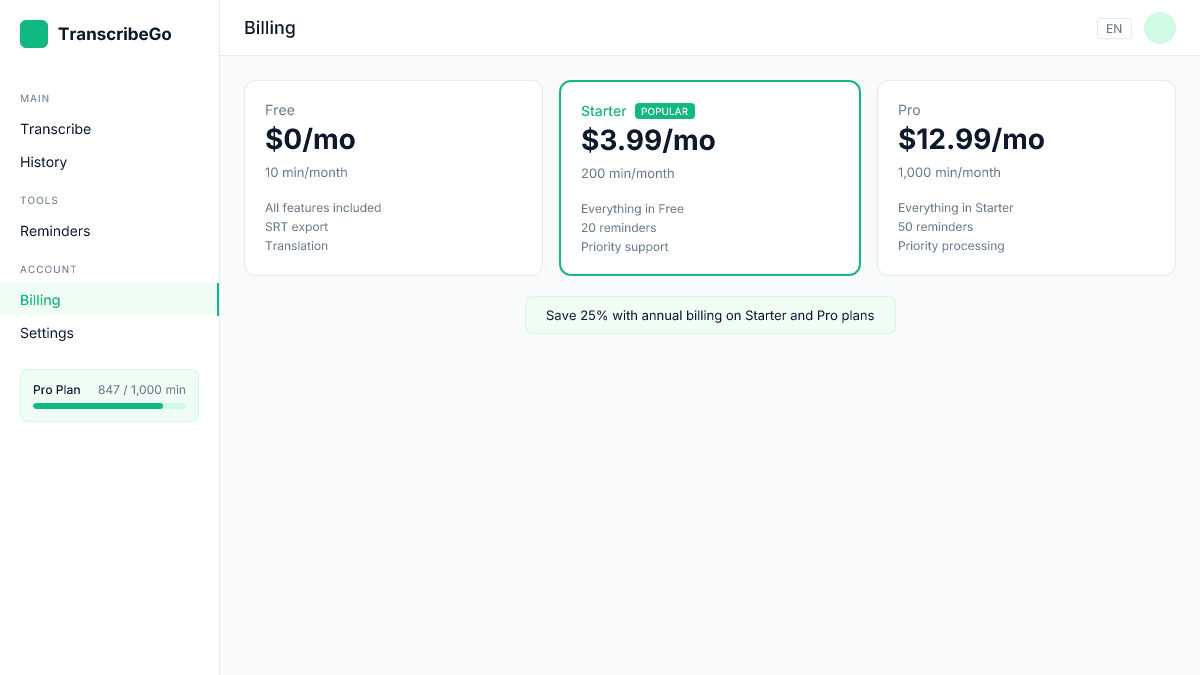Click the Pro Plan usage widget

coord(108,394)
